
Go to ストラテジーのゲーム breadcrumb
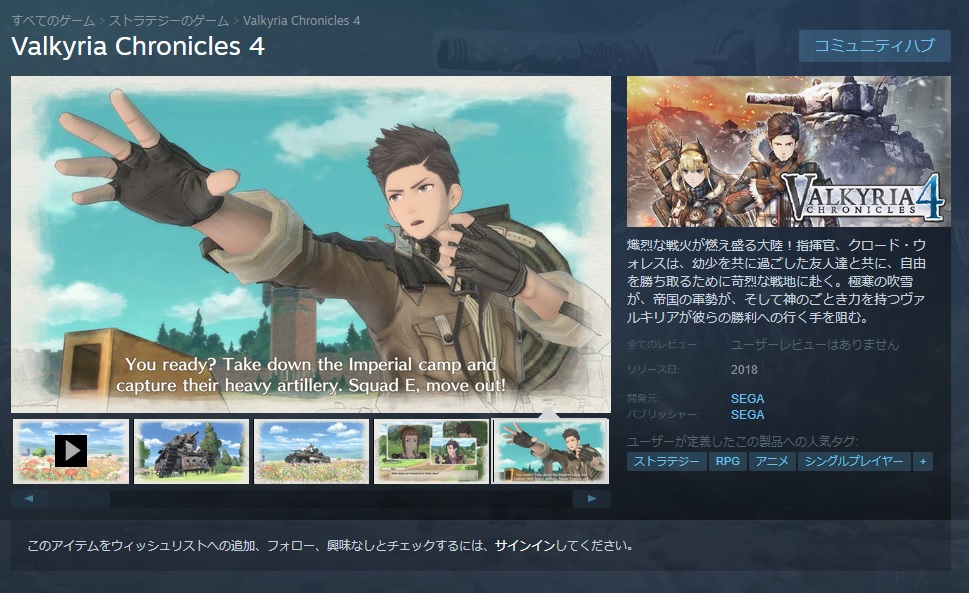point(169,20)
